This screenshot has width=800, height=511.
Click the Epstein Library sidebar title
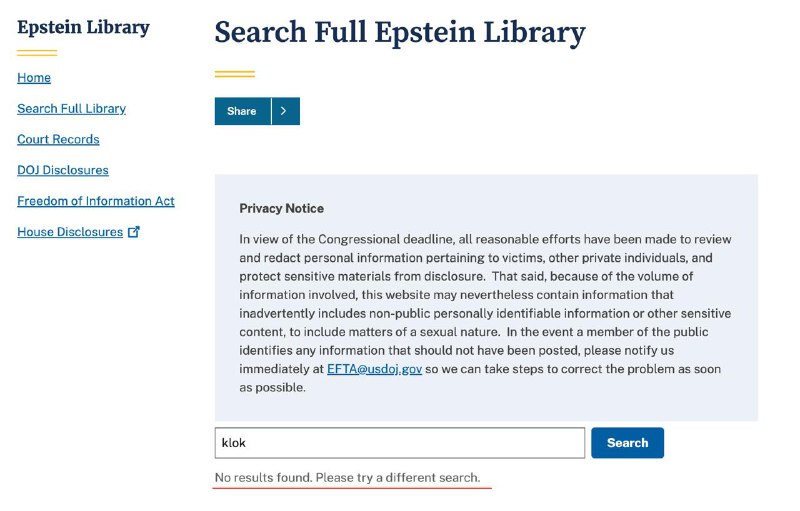click(83, 27)
